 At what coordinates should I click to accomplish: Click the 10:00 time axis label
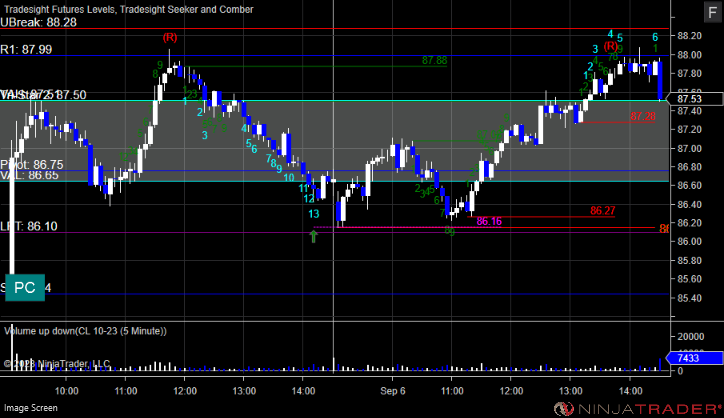pyautogui.click(x=66, y=391)
